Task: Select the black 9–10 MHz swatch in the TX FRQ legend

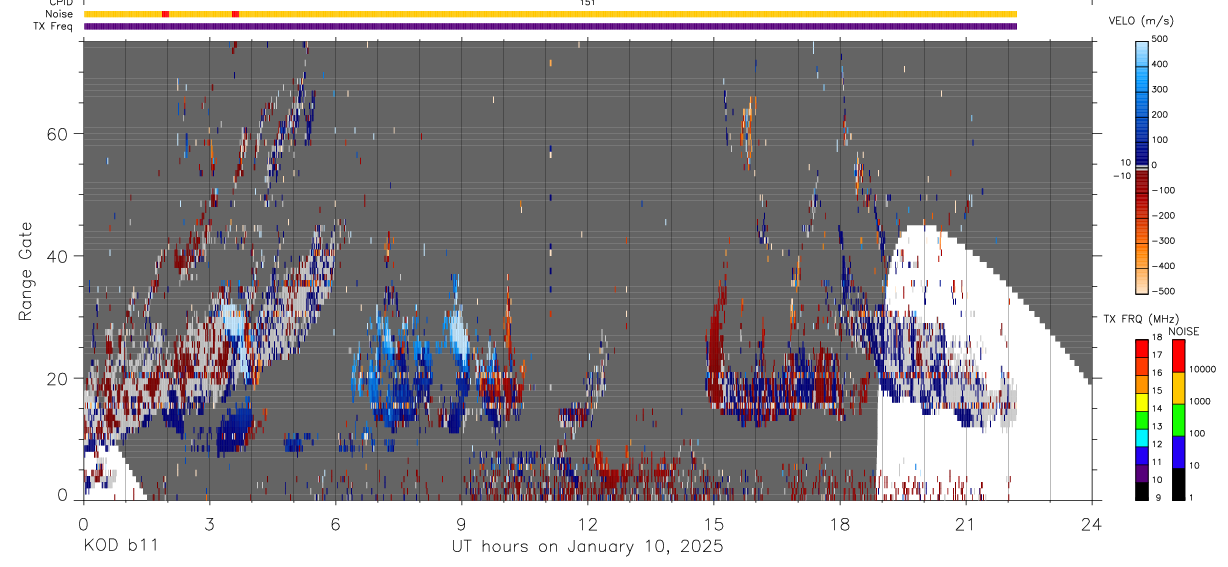Action: pos(1141,490)
